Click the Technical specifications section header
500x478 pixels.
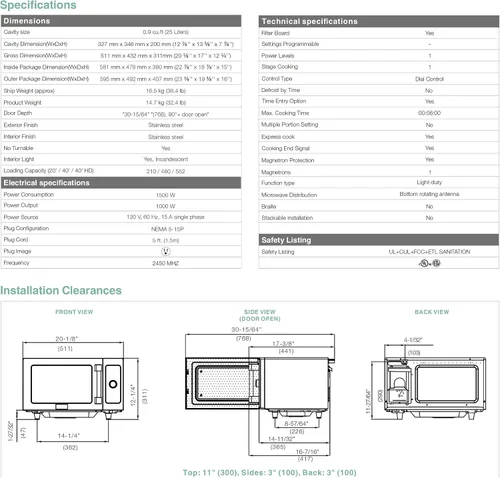click(379, 21)
